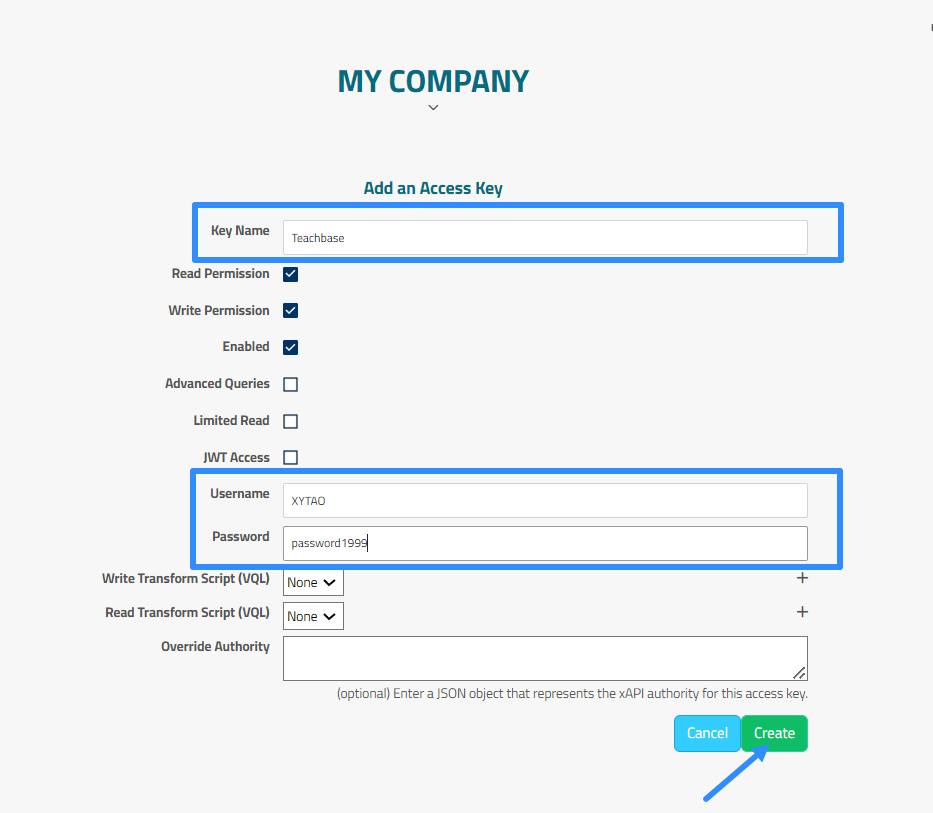Click the plus icon for Write Transform Script
The image size is (933, 813).
(x=801, y=578)
